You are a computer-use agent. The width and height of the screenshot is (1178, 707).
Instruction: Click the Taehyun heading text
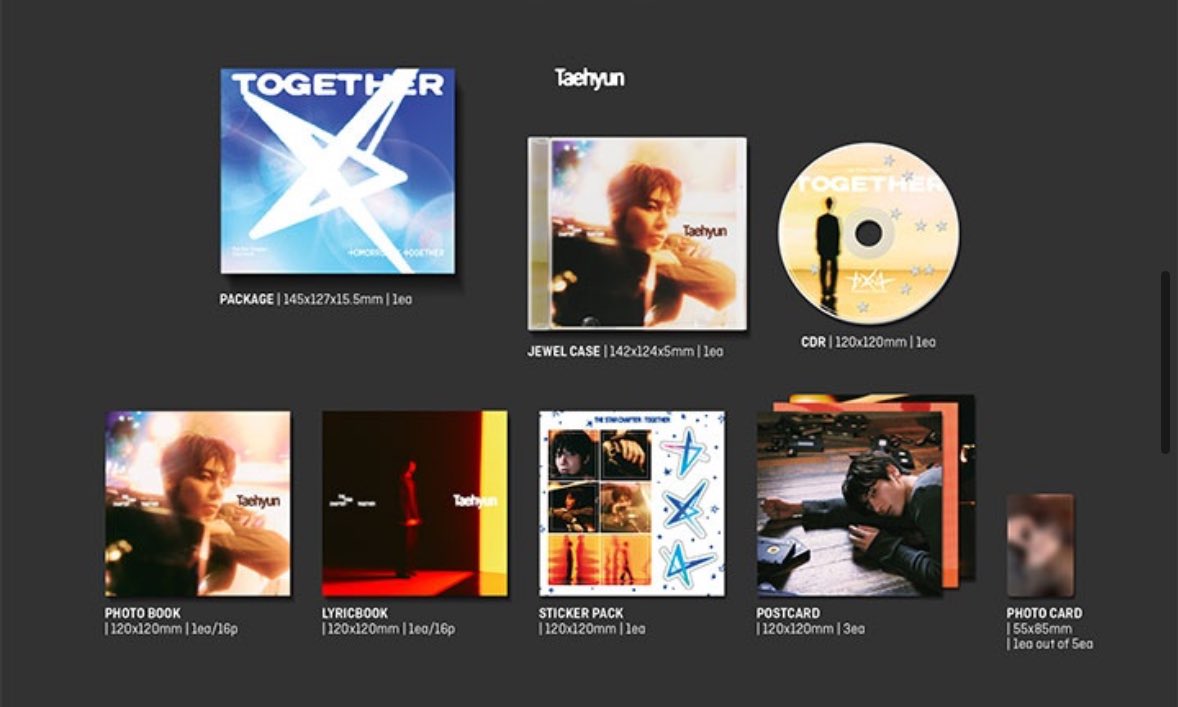pos(590,78)
